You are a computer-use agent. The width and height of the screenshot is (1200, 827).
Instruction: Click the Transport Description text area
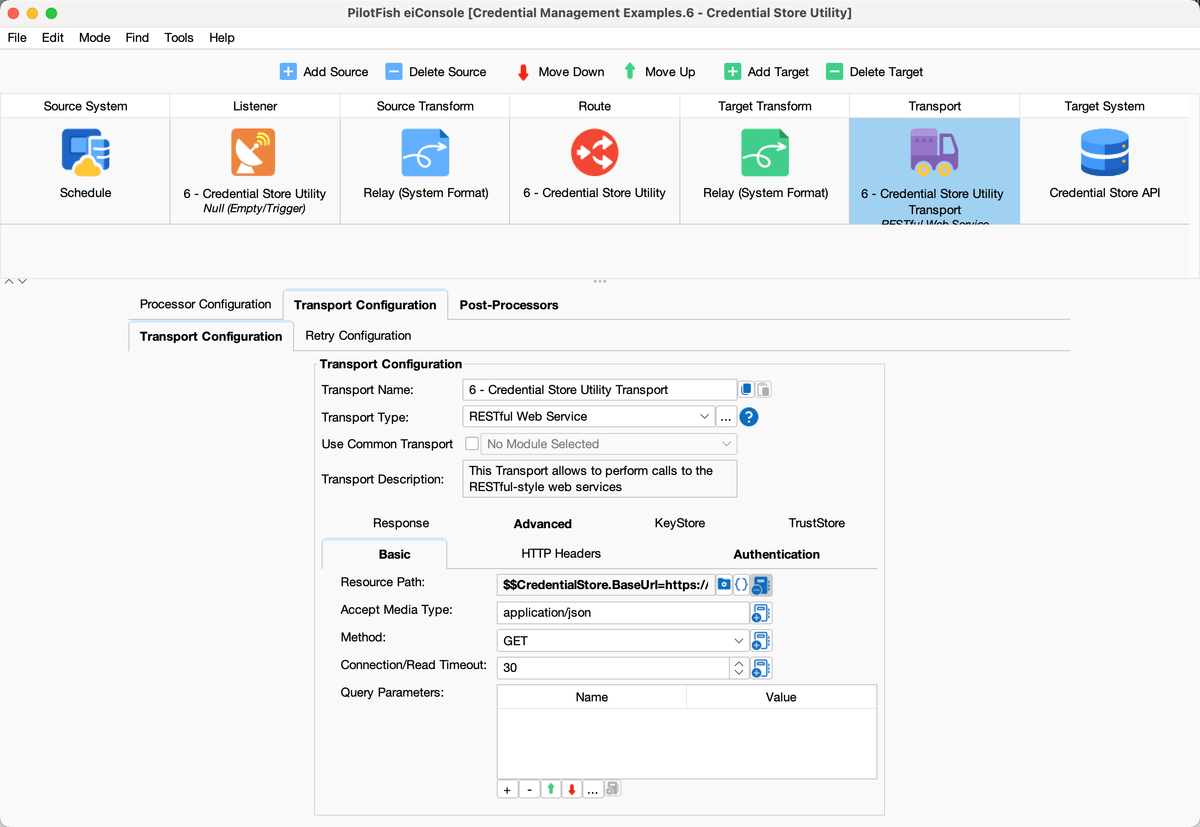coord(600,479)
